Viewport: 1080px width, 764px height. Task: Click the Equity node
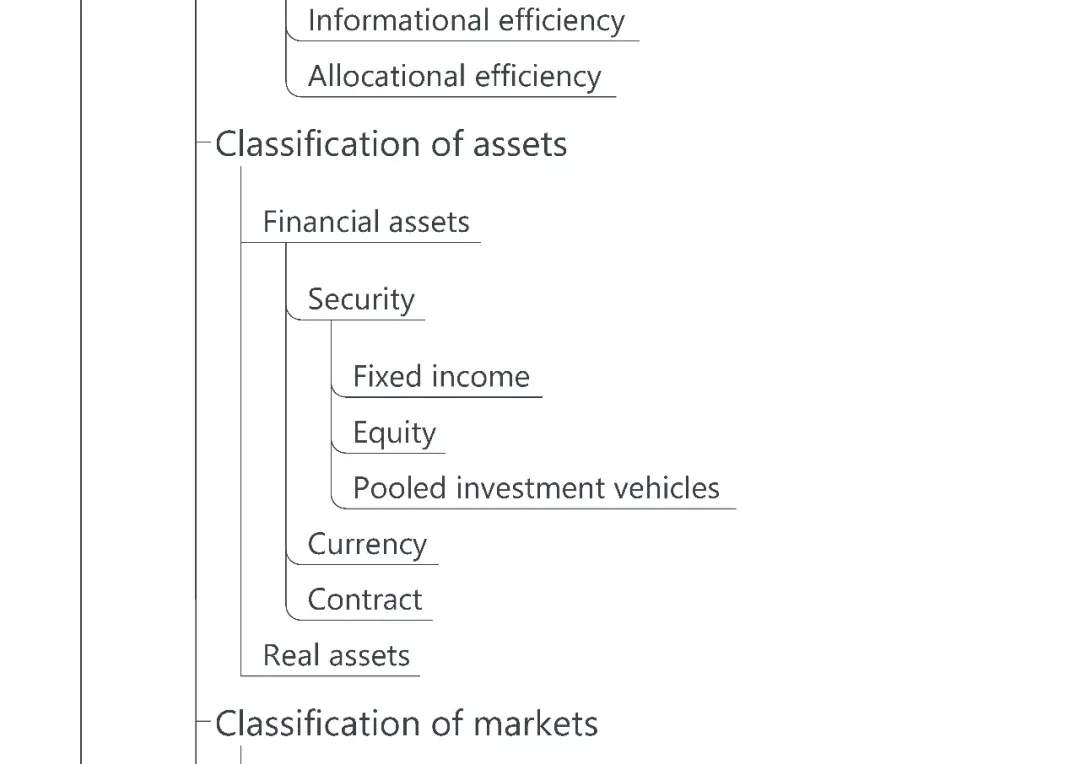394,433
